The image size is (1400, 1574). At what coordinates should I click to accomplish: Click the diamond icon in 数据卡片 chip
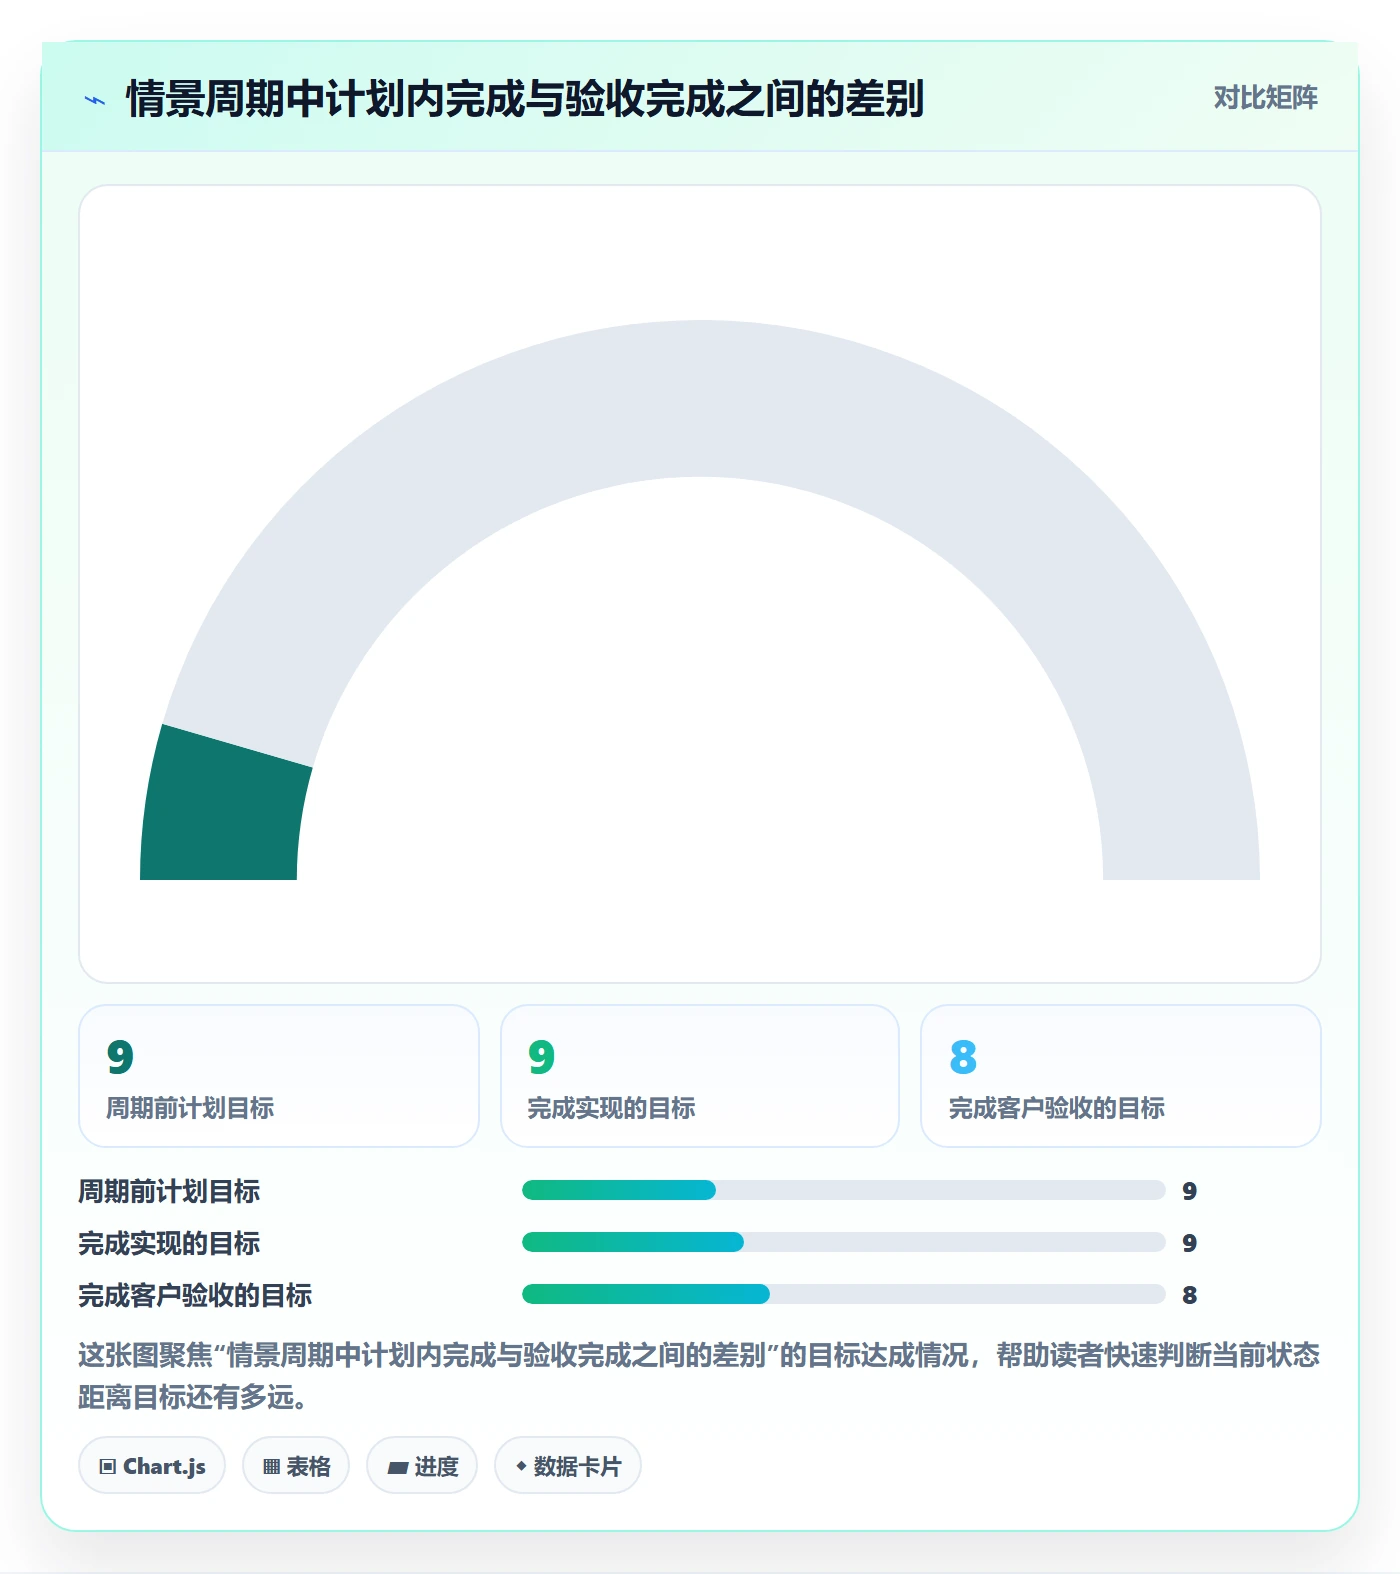pyautogui.click(x=521, y=1466)
